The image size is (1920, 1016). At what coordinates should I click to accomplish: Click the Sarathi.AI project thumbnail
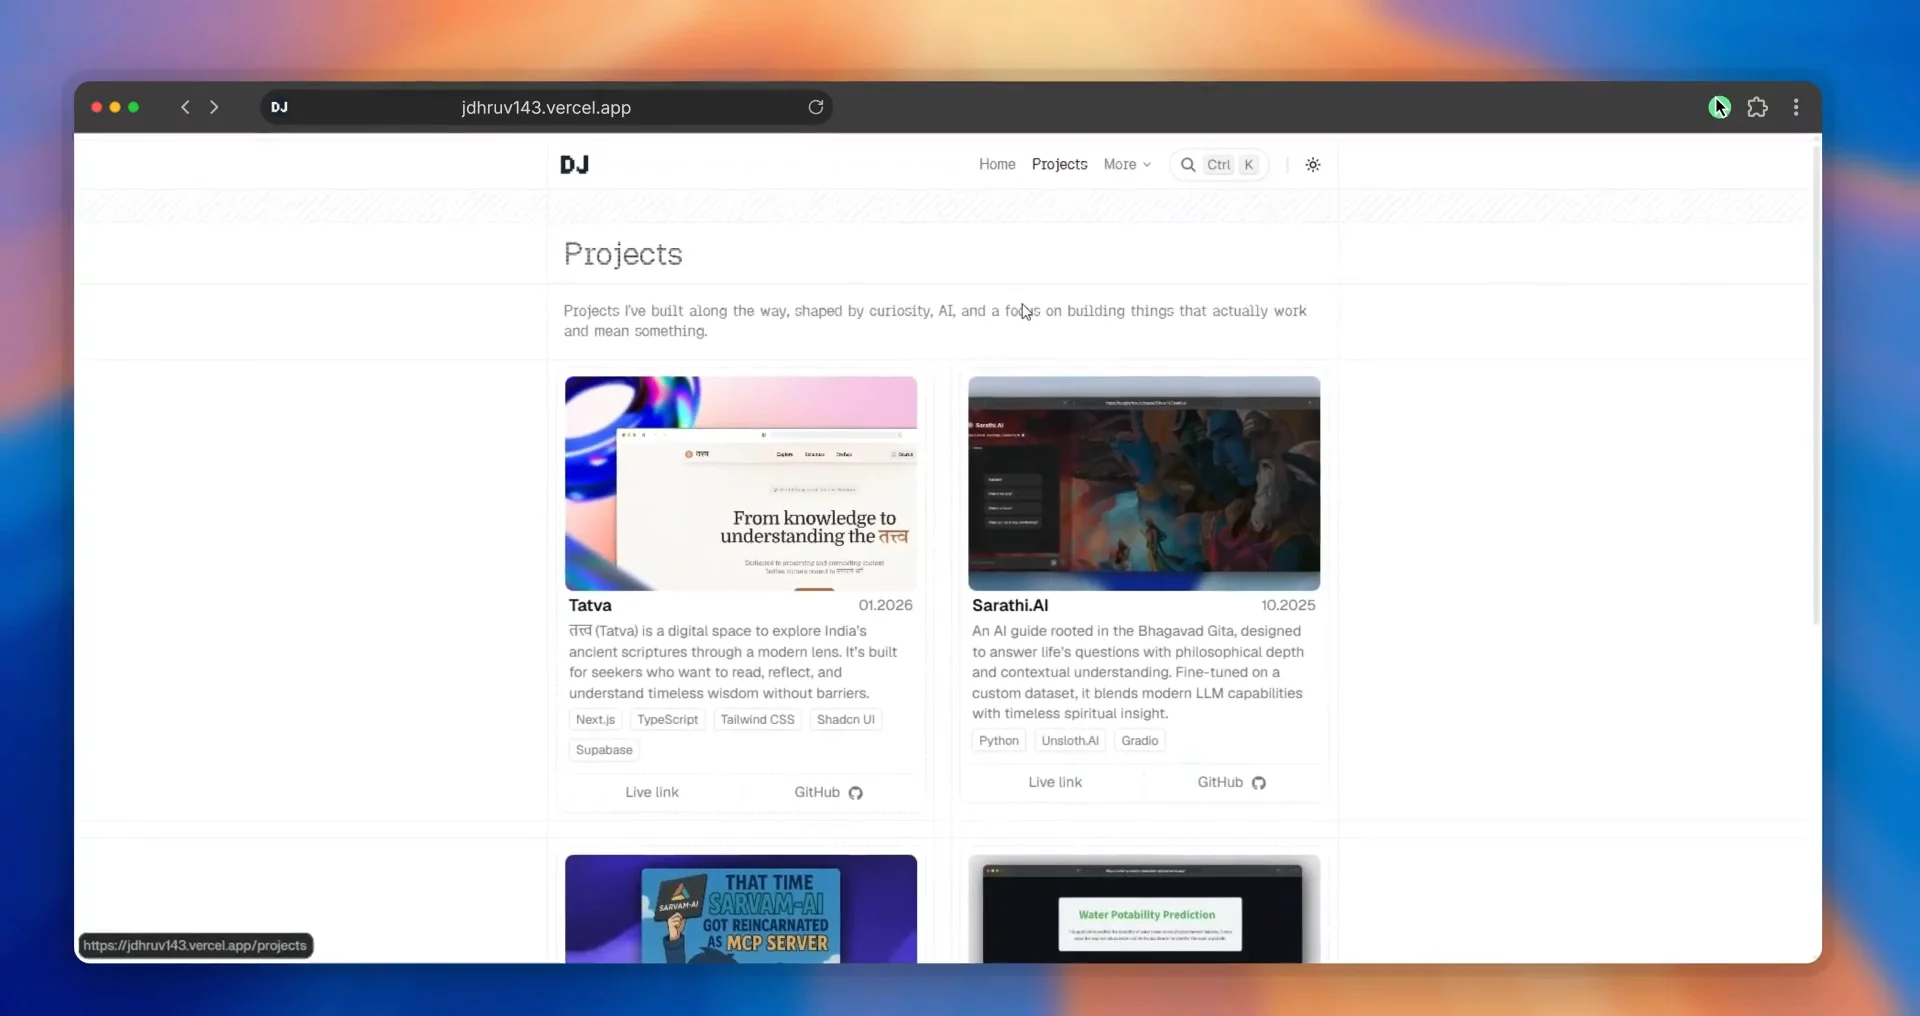click(1144, 483)
